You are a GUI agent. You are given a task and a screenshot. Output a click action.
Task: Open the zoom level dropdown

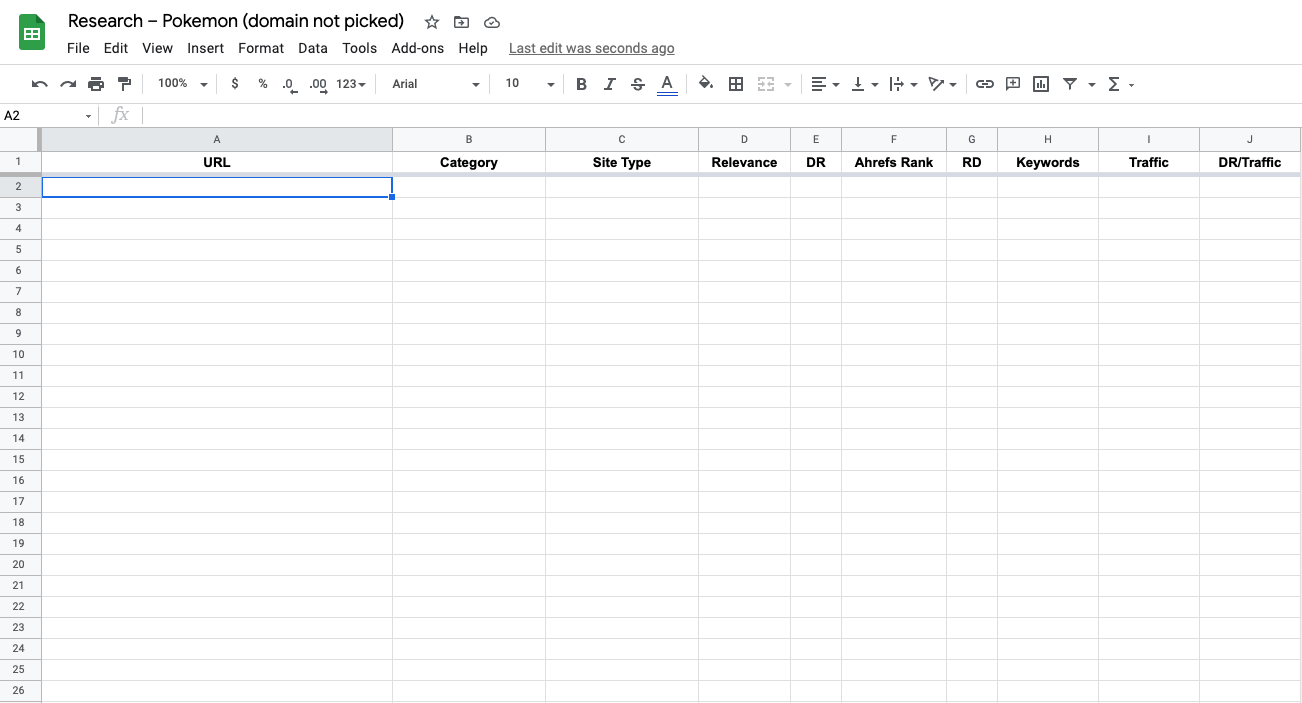coord(182,84)
